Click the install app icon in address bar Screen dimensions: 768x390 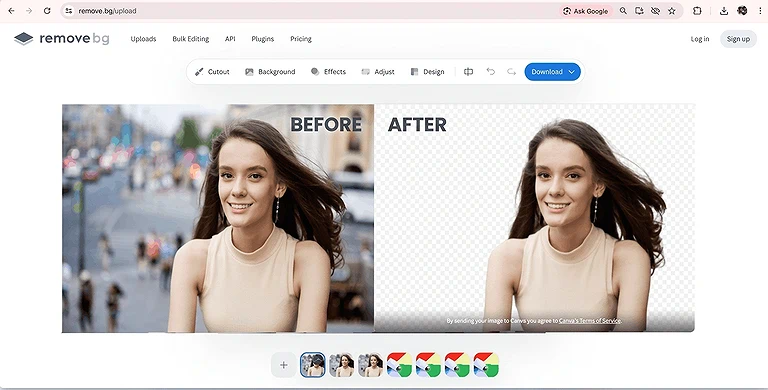coord(639,11)
